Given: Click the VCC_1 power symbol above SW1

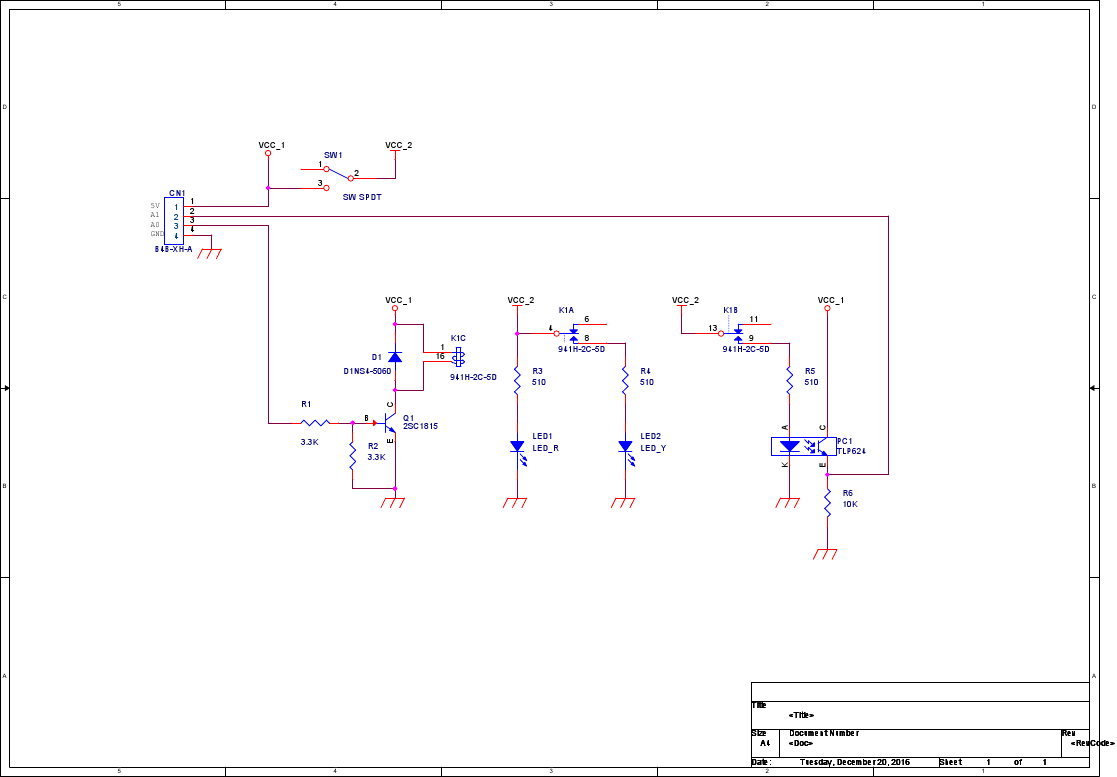Looking at the screenshot, I should pos(268,150).
